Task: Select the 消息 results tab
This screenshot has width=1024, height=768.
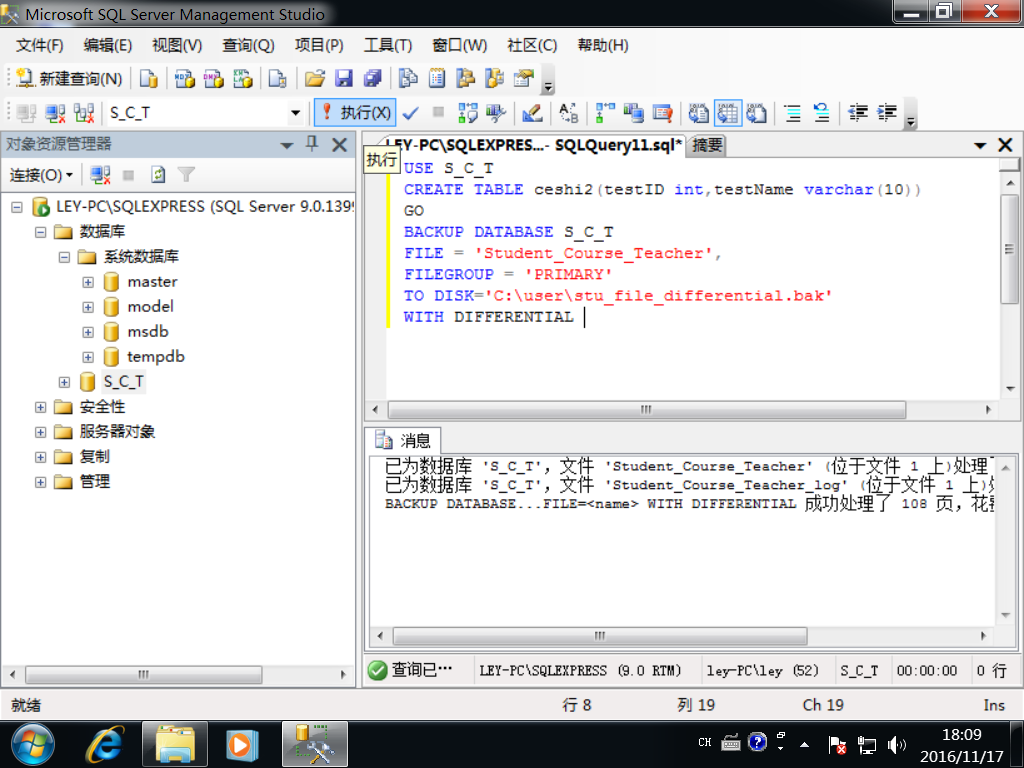Action: pyautogui.click(x=403, y=440)
